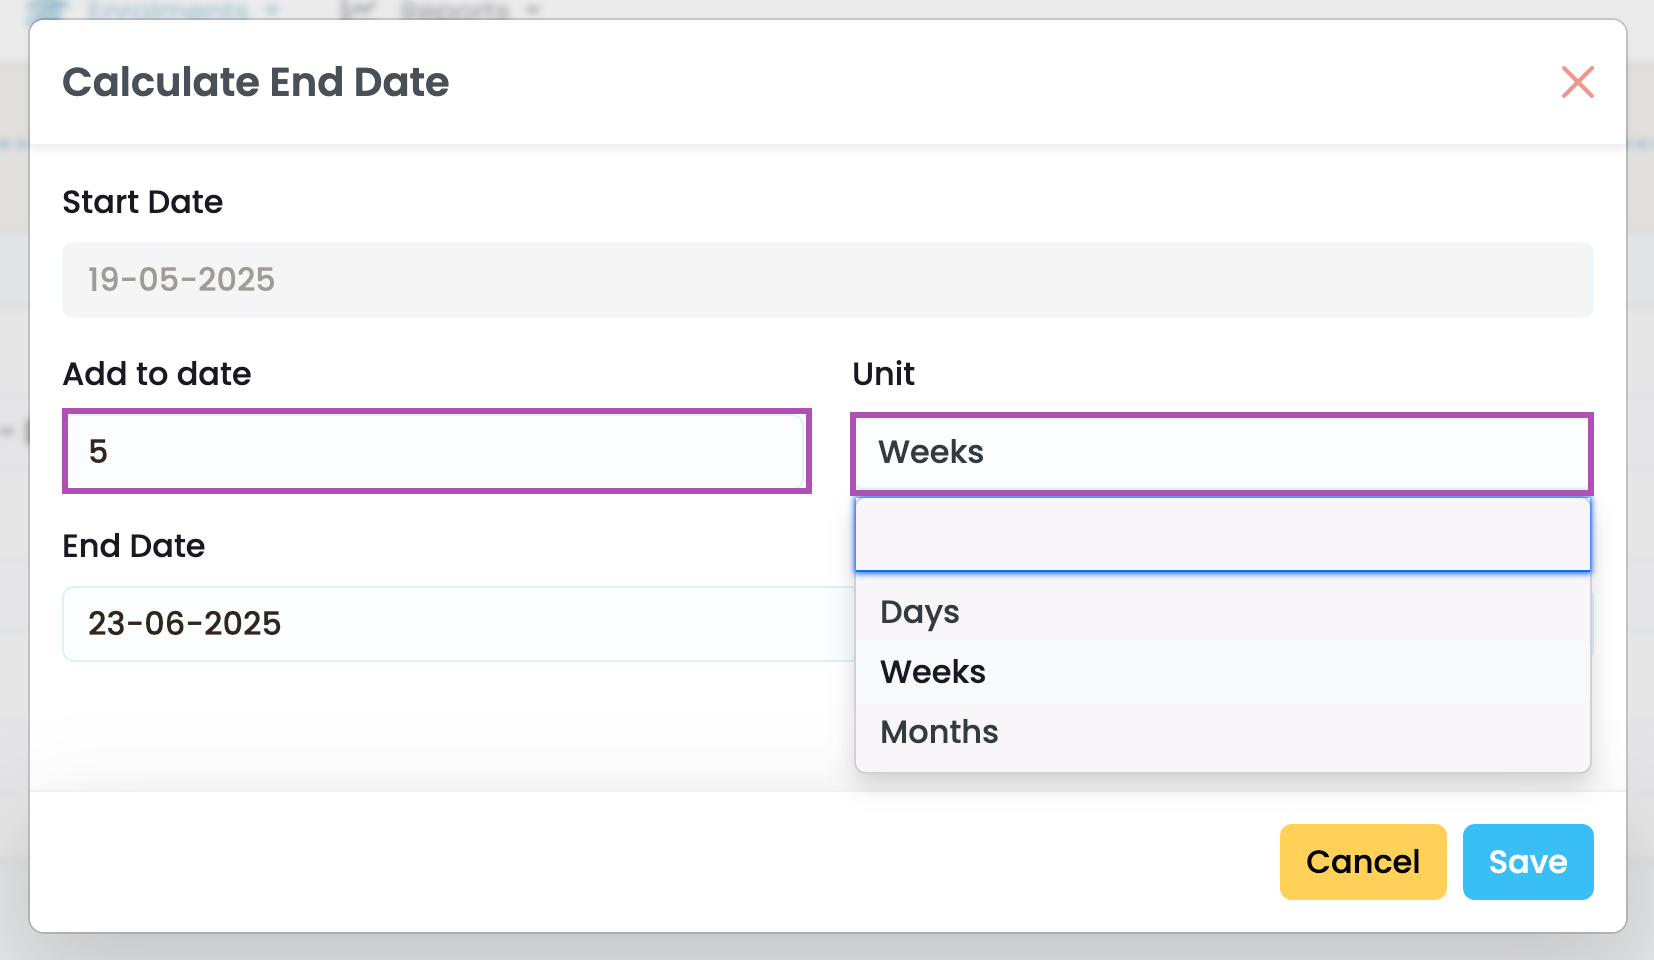Pick the Months unit option
The image size is (1654, 960).
point(939,732)
